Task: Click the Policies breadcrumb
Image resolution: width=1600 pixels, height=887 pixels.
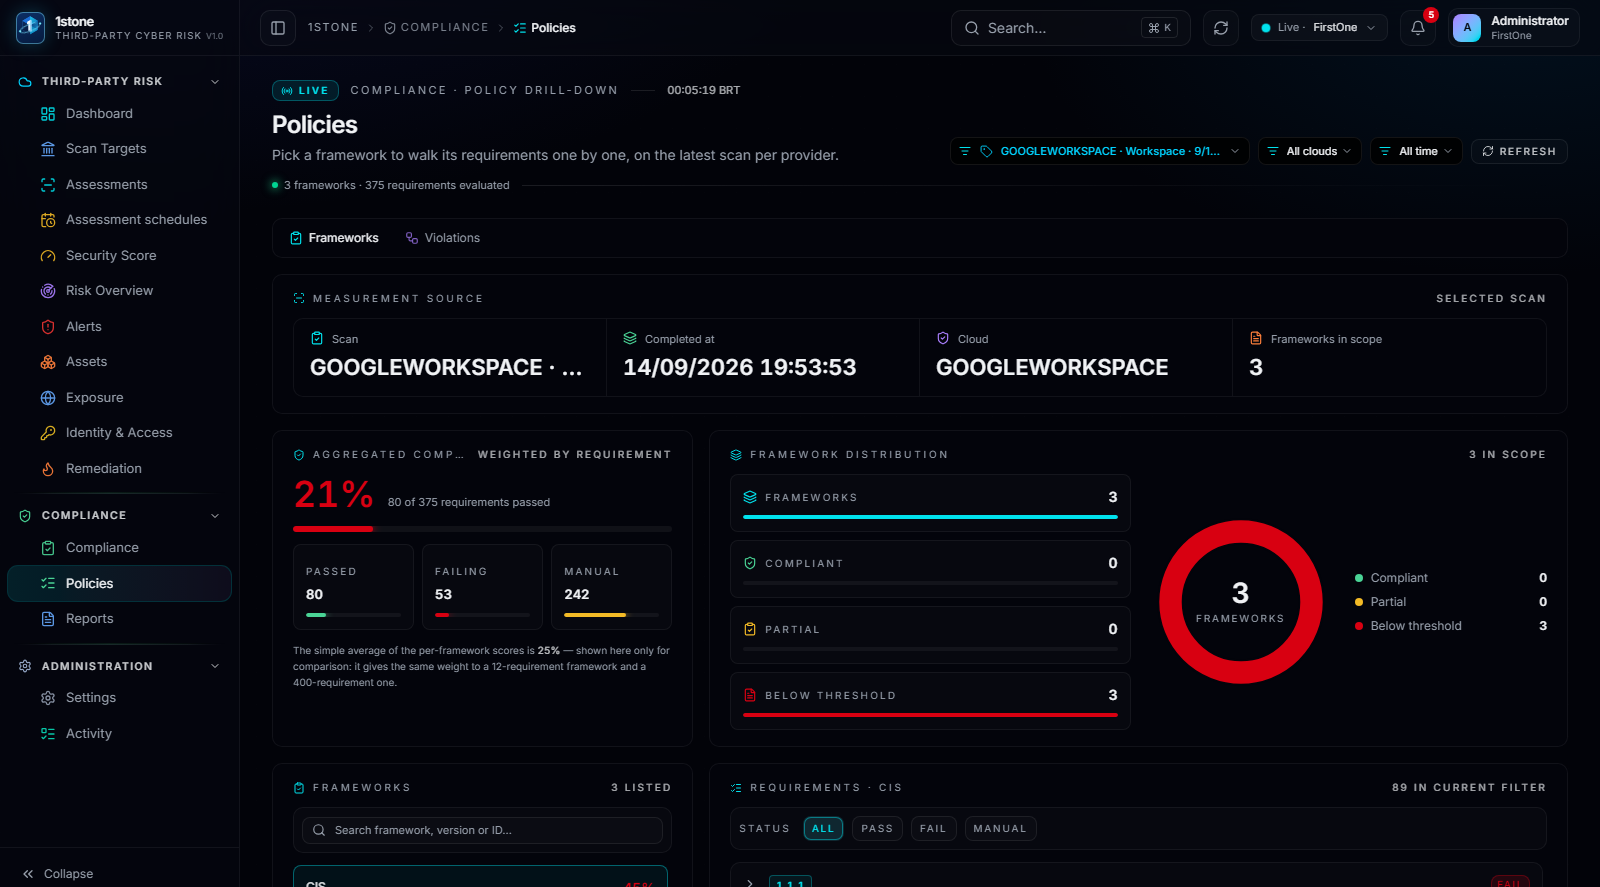Action: [544, 28]
